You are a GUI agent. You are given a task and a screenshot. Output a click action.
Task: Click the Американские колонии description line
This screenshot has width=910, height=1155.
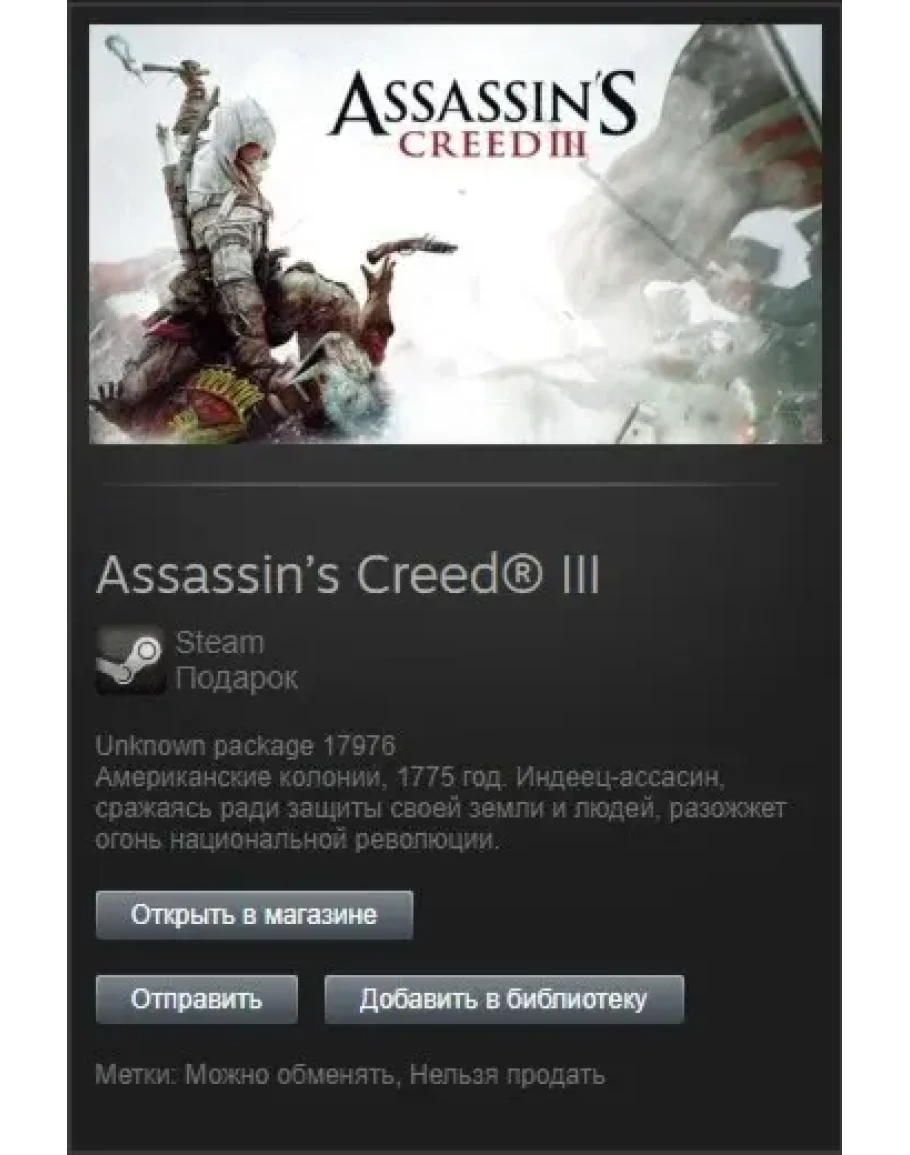tap(411, 777)
